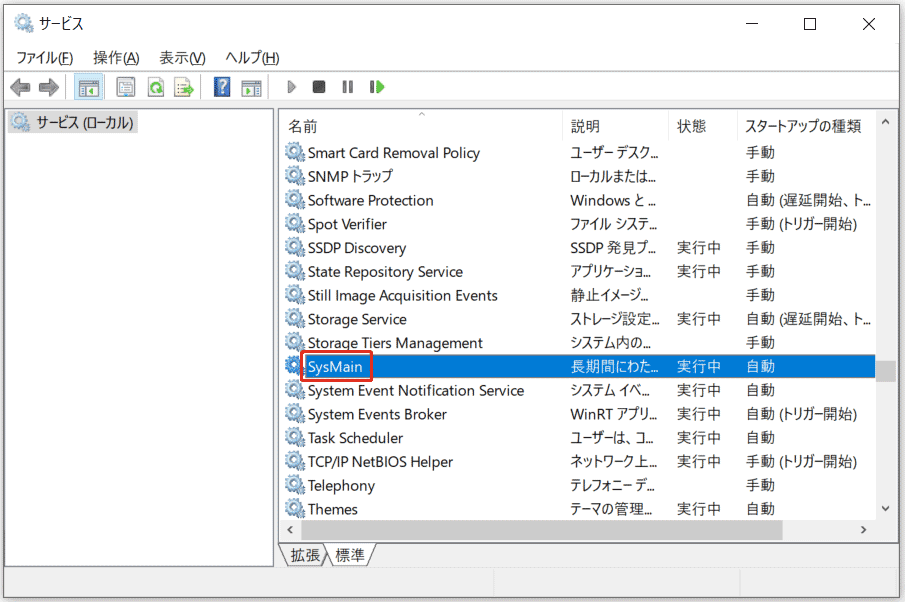Click gear icon next to Spot Verifier

pyautogui.click(x=295, y=223)
